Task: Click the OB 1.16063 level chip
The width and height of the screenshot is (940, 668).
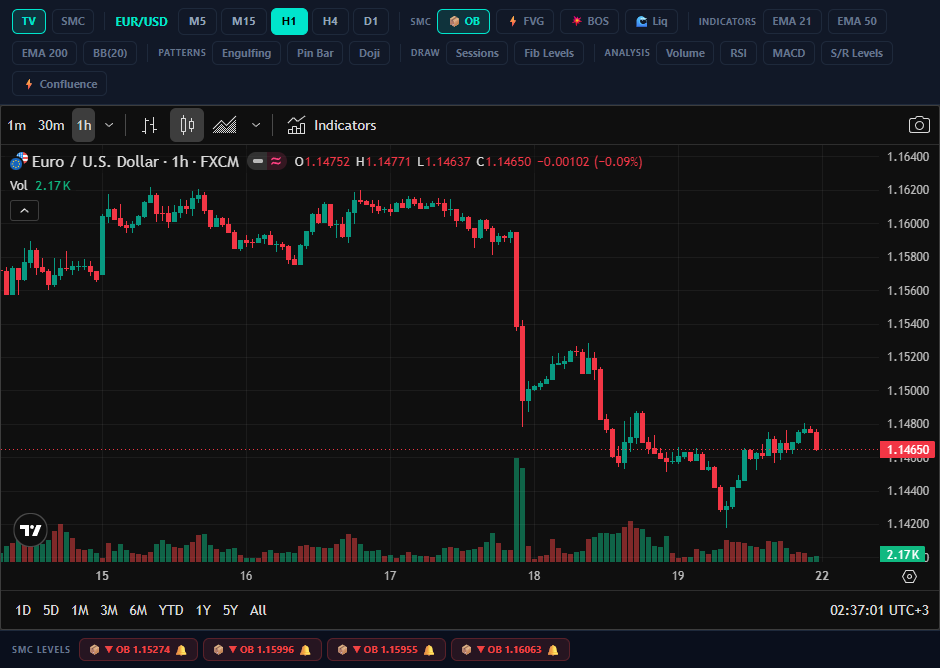Action: pyautogui.click(x=510, y=650)
